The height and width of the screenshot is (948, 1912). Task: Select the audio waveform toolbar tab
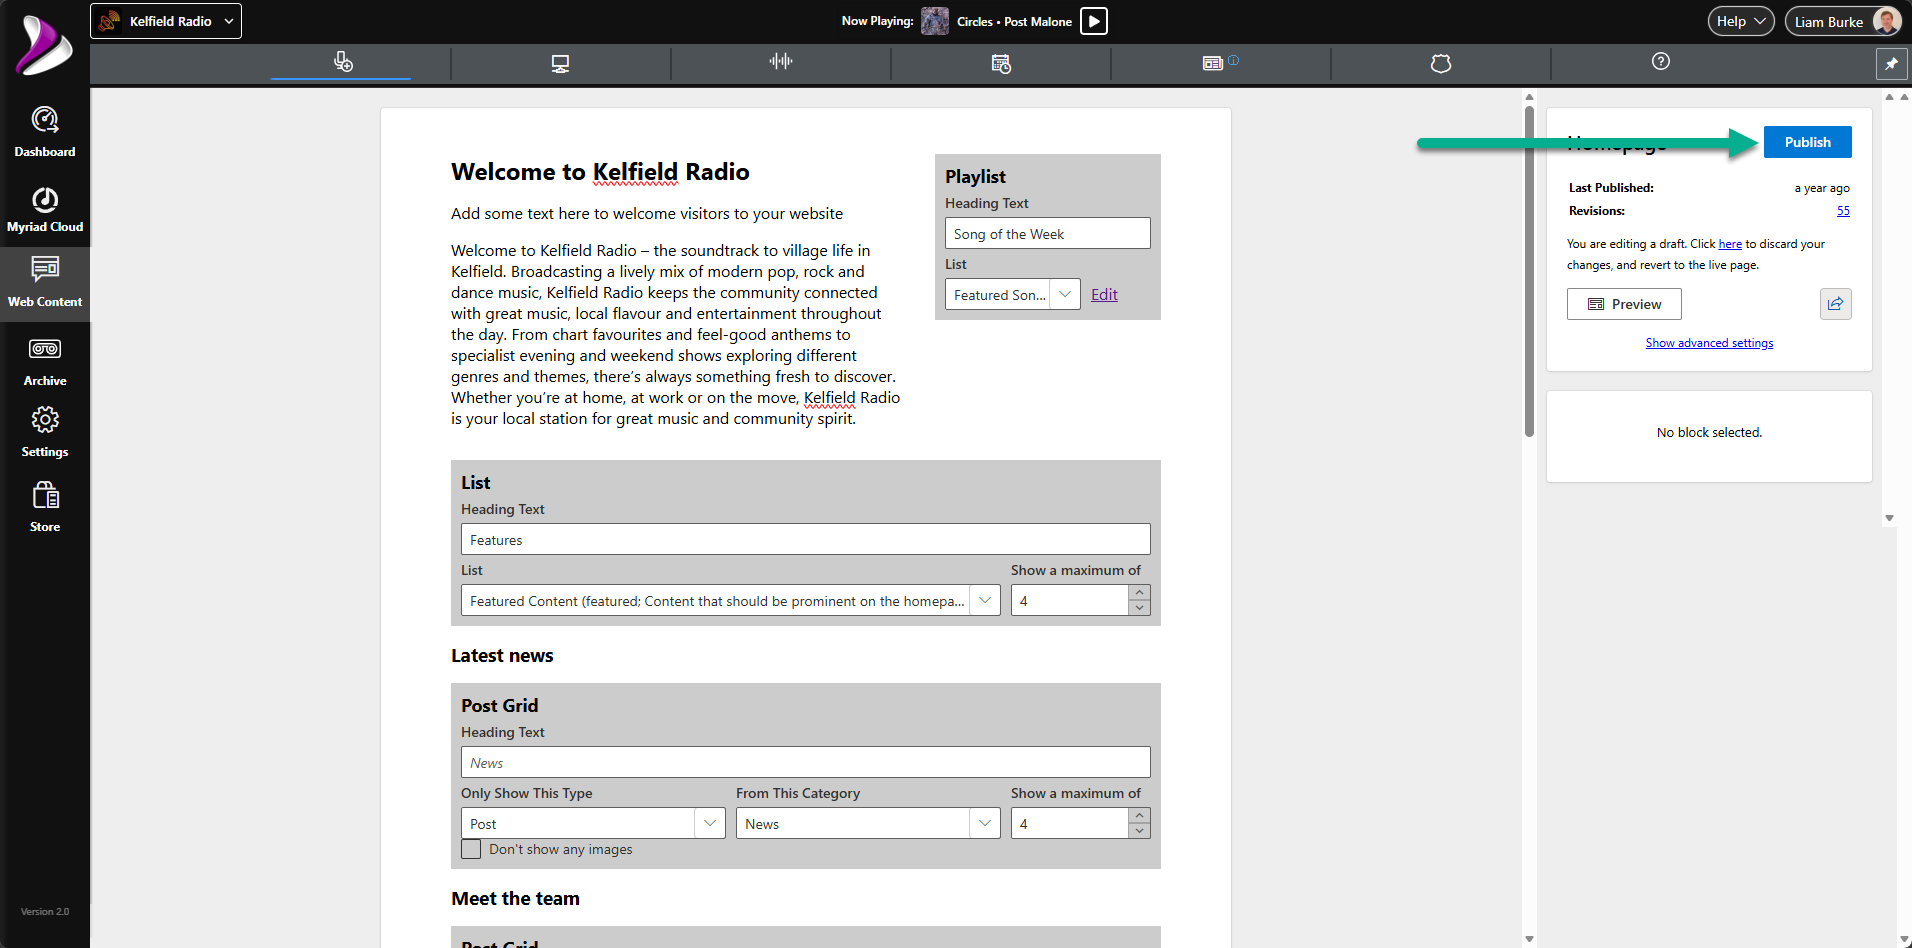781,62
